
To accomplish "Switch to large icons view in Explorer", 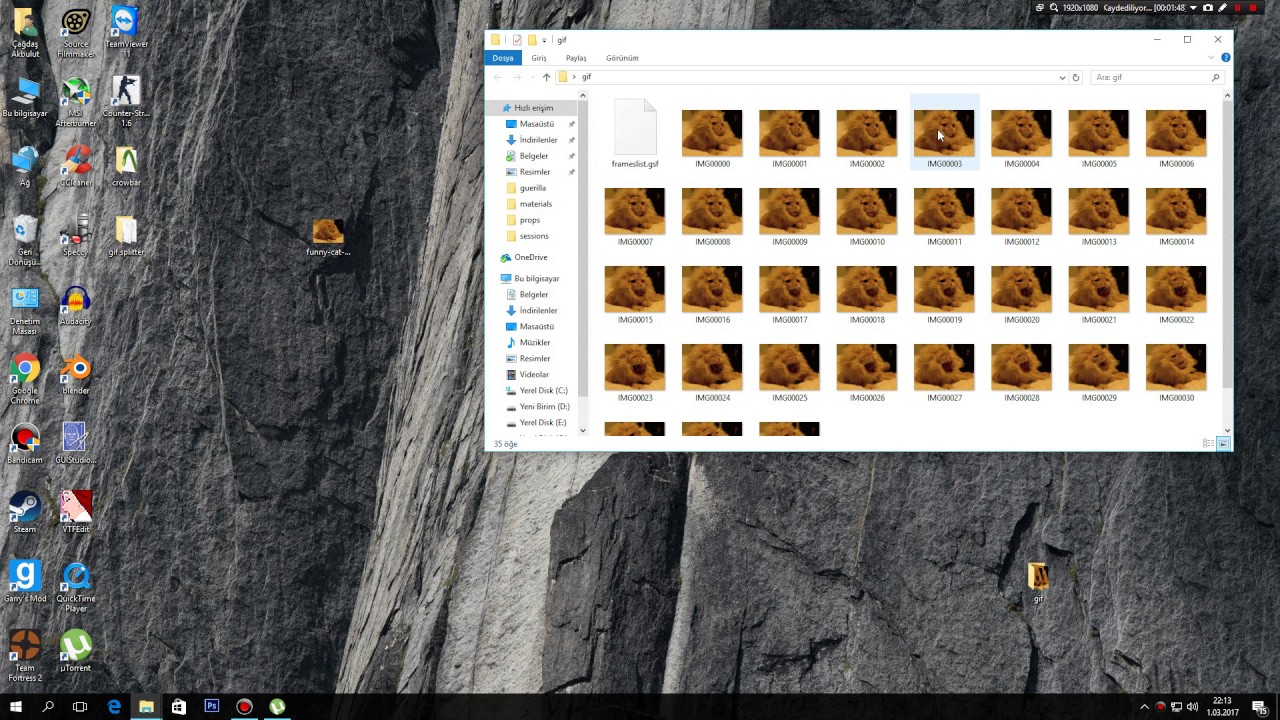I will point(1223,443).
